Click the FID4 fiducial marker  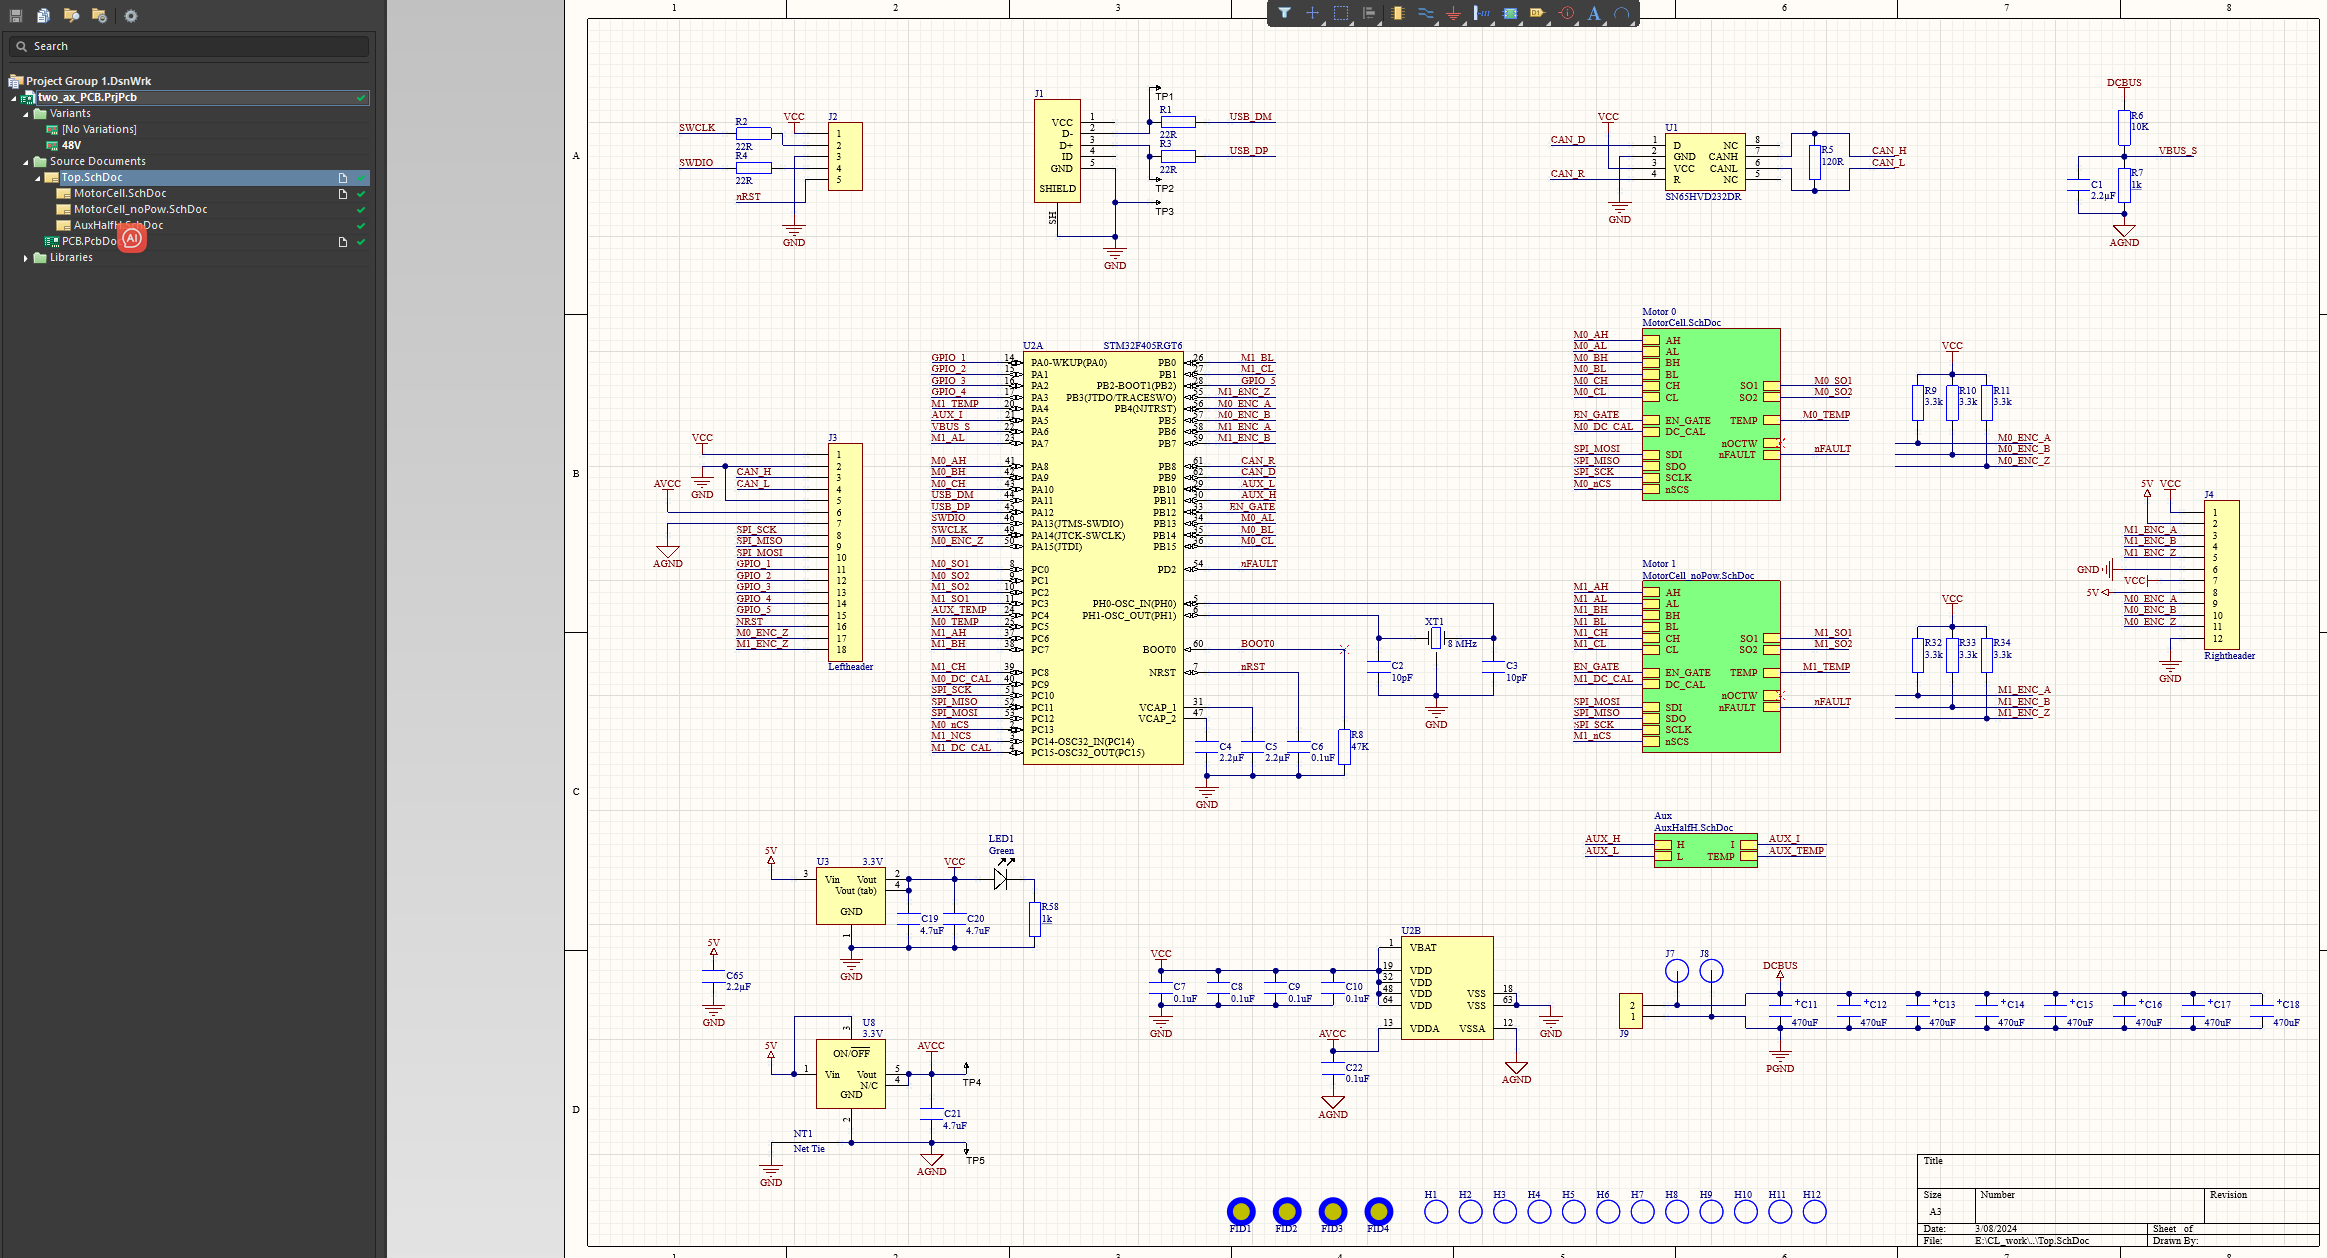1379,1211
